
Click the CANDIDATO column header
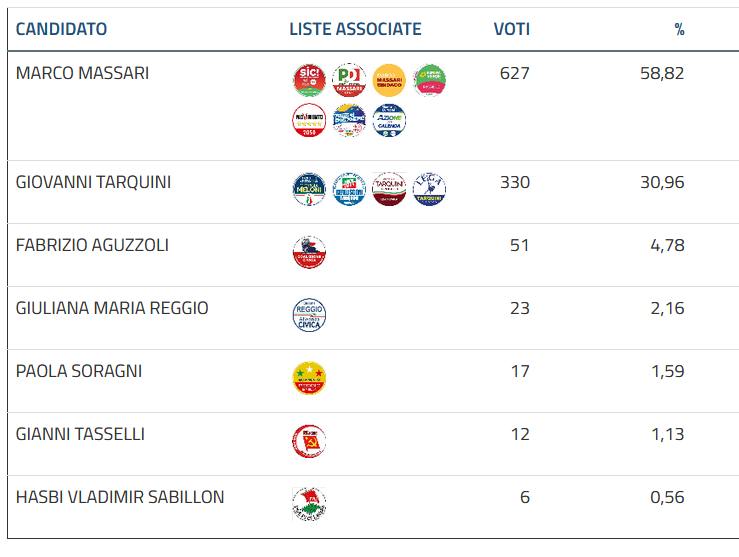(x=61, y=29)
